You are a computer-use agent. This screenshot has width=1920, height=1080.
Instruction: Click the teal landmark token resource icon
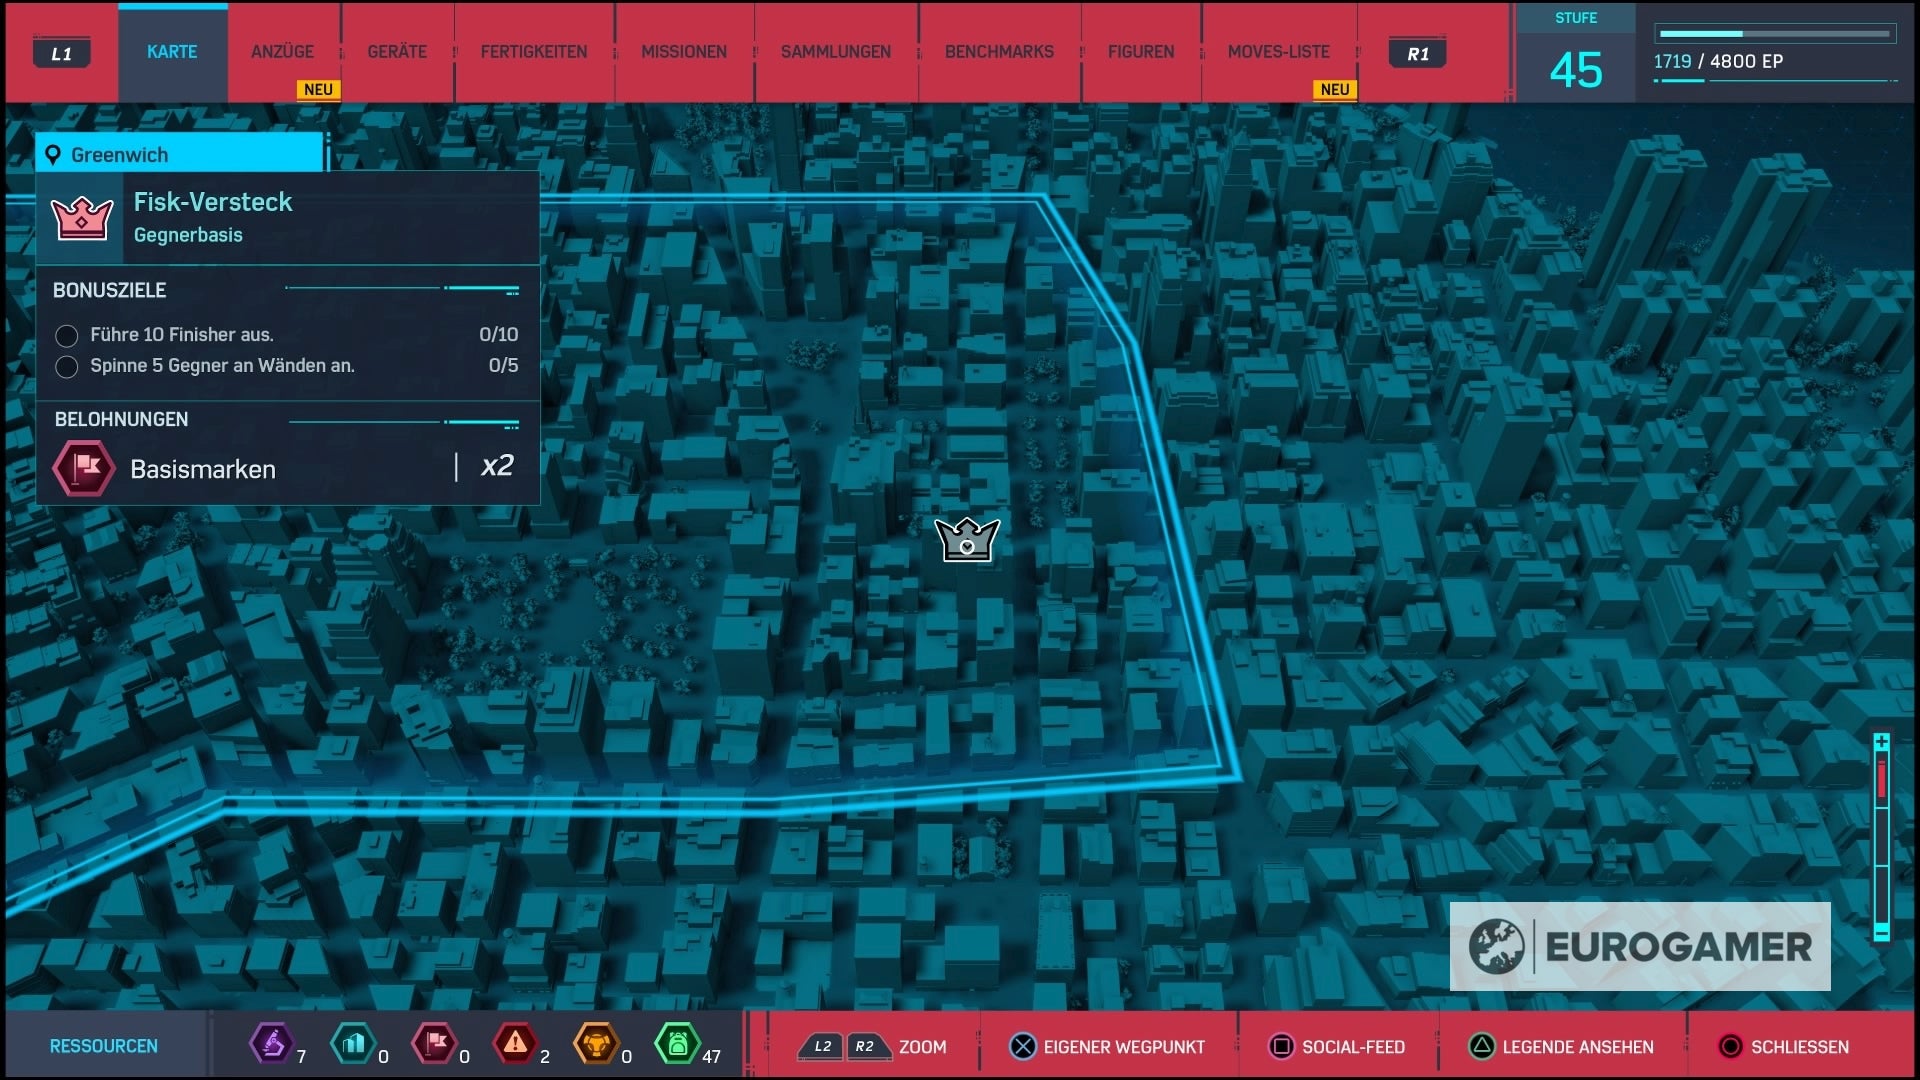point(352,1044)
